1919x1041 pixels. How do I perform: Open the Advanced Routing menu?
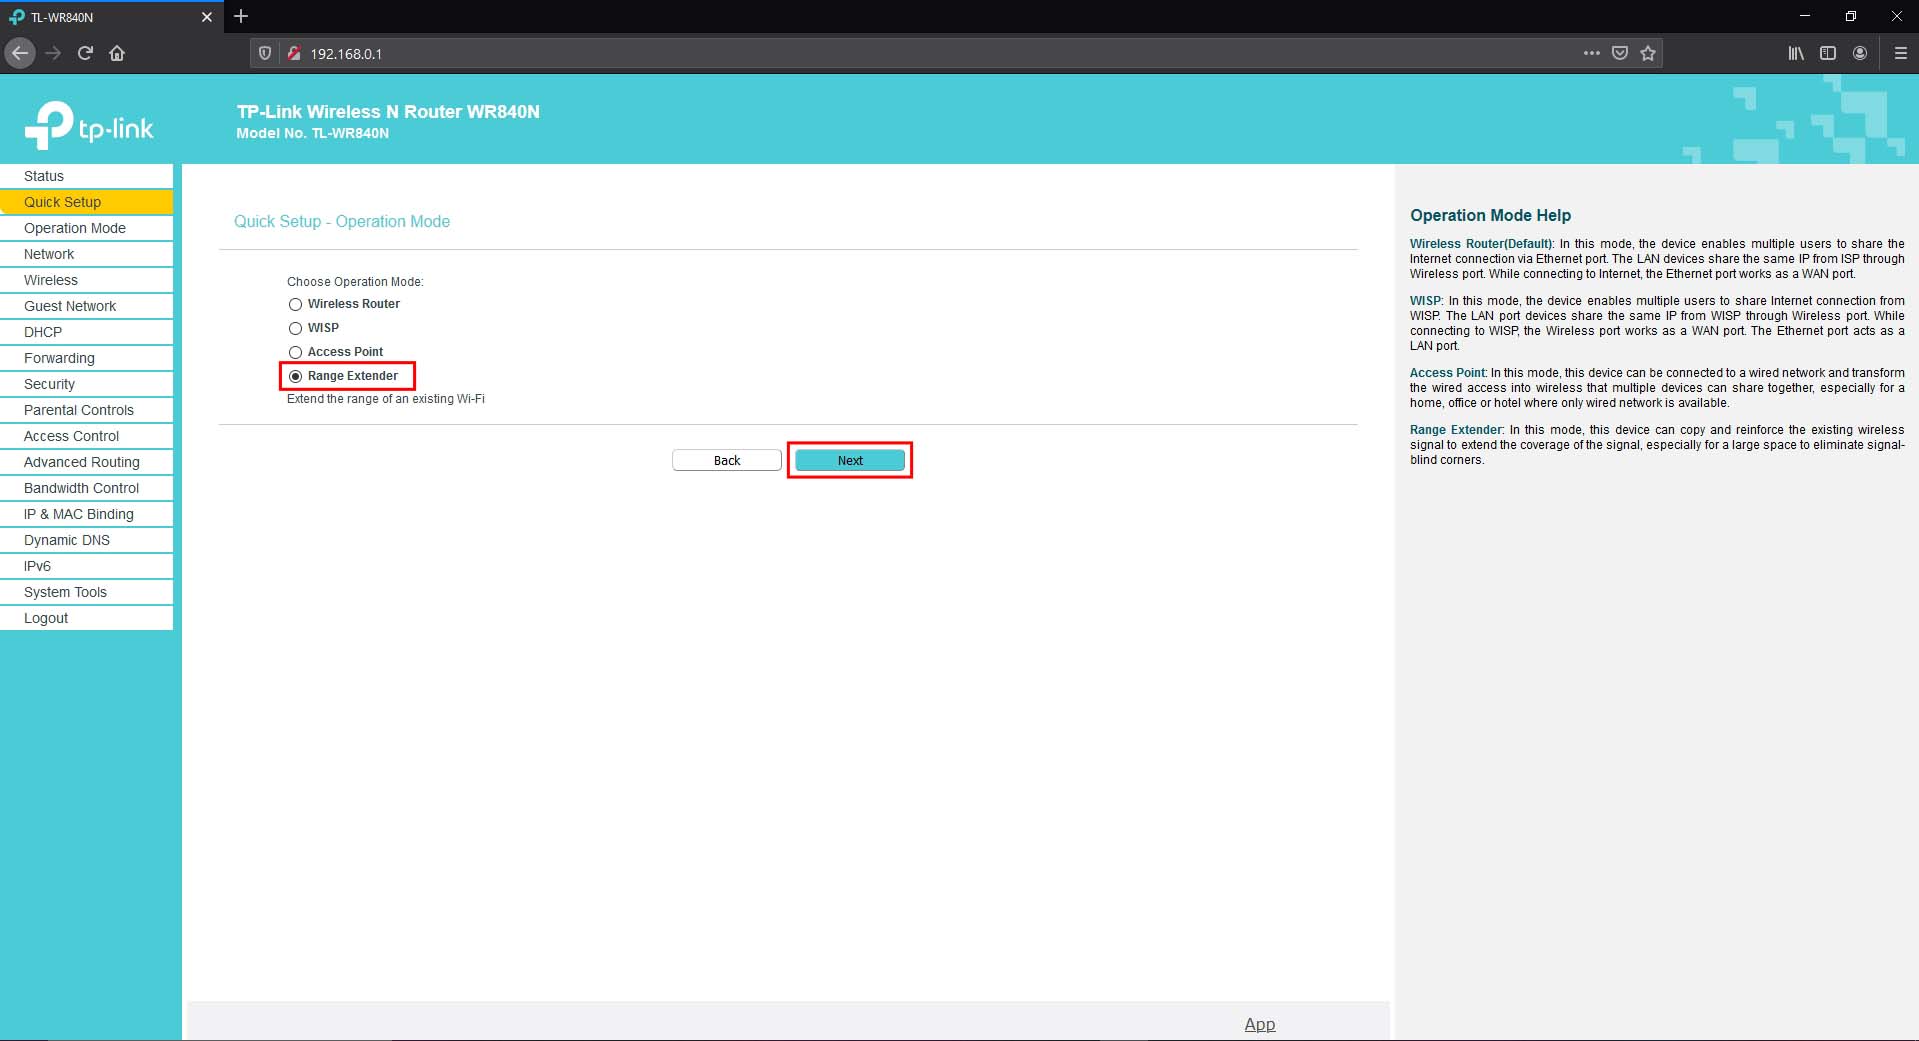pos(86,462)
